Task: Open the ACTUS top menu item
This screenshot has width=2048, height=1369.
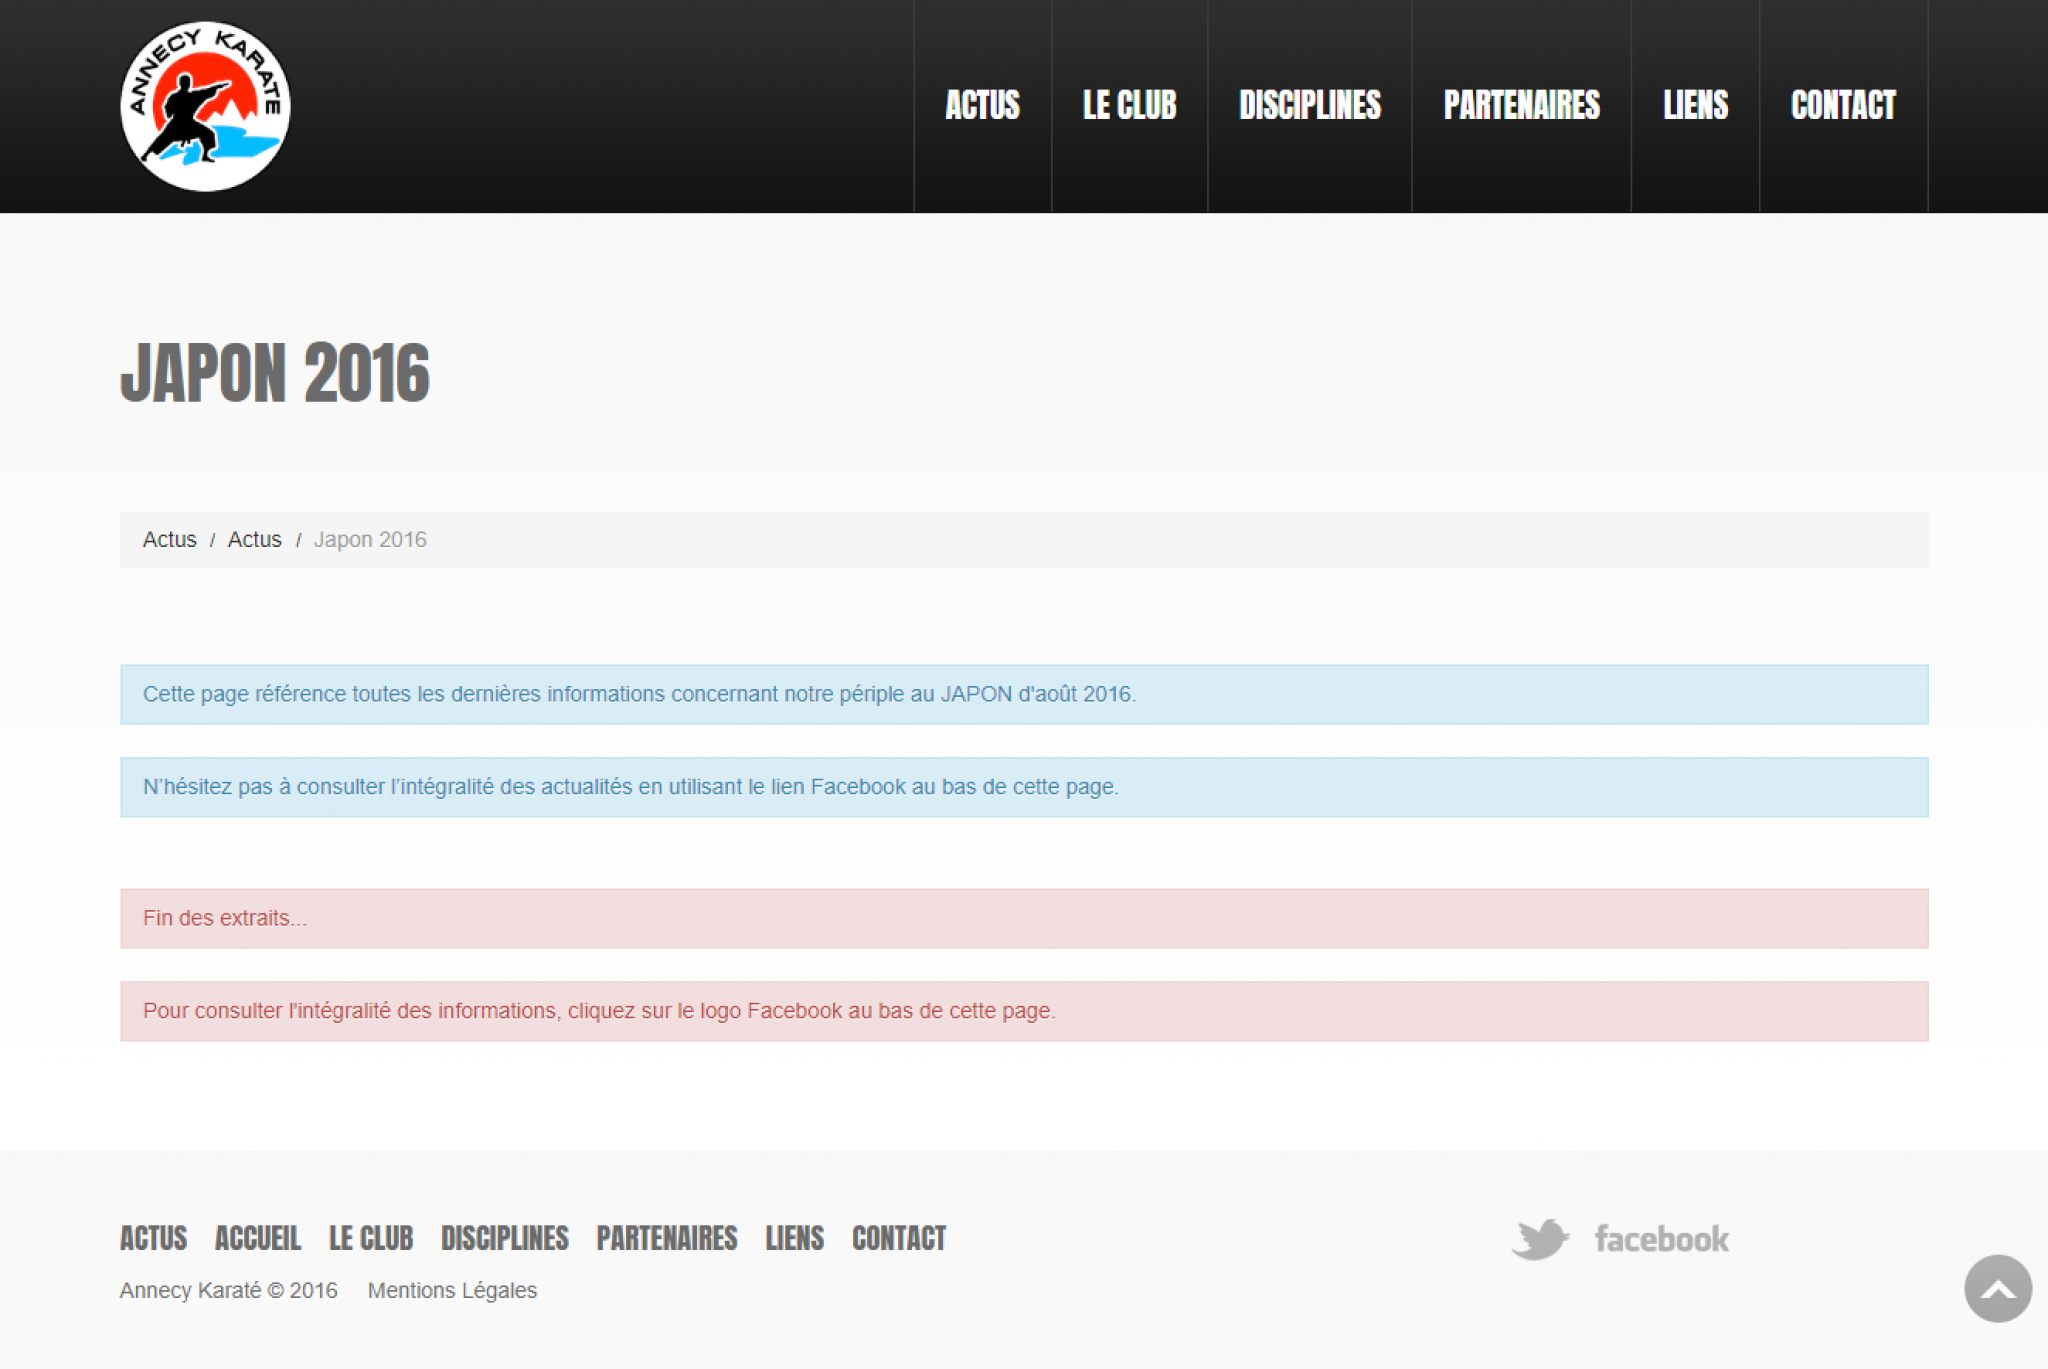Action: (x=982, y=106)
